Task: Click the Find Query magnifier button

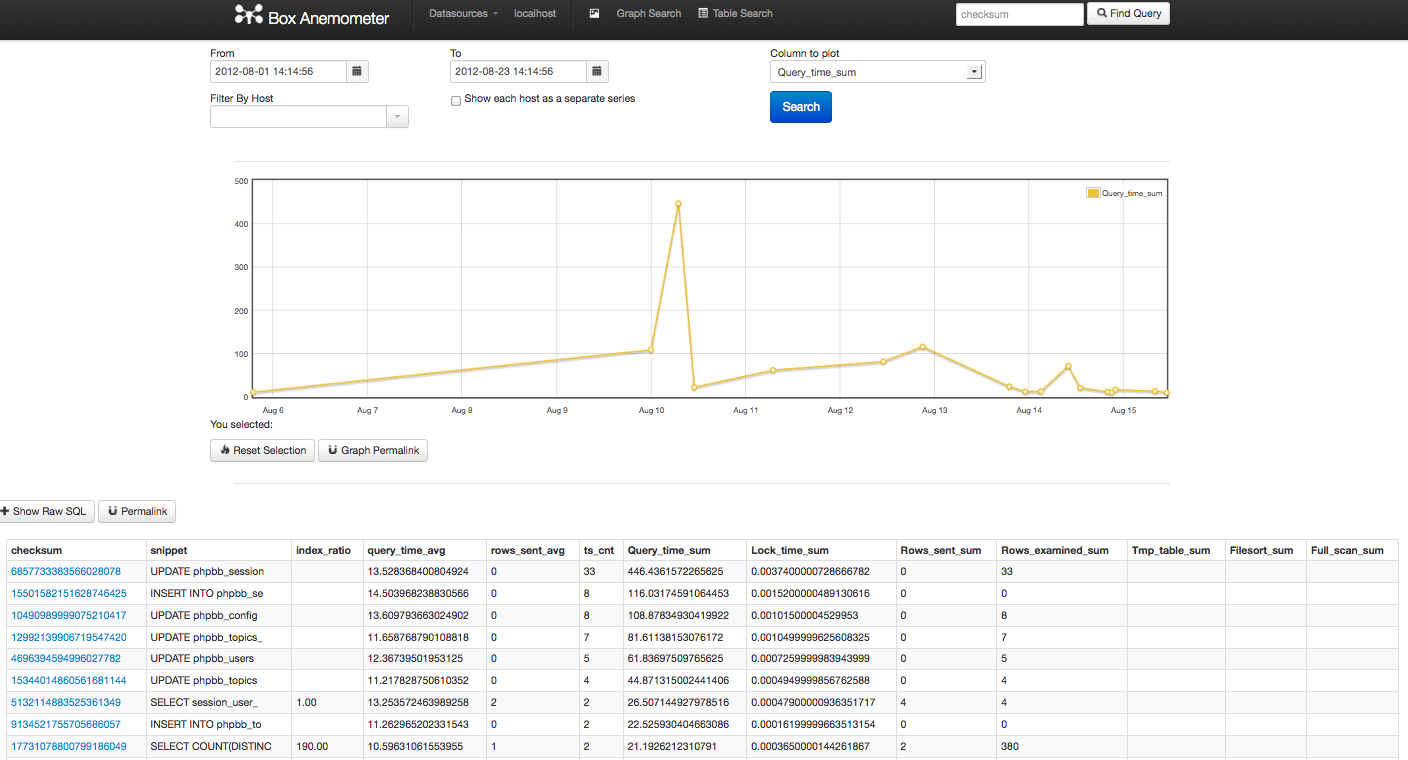Action: pyautogui.click(x=1127, y=14)
